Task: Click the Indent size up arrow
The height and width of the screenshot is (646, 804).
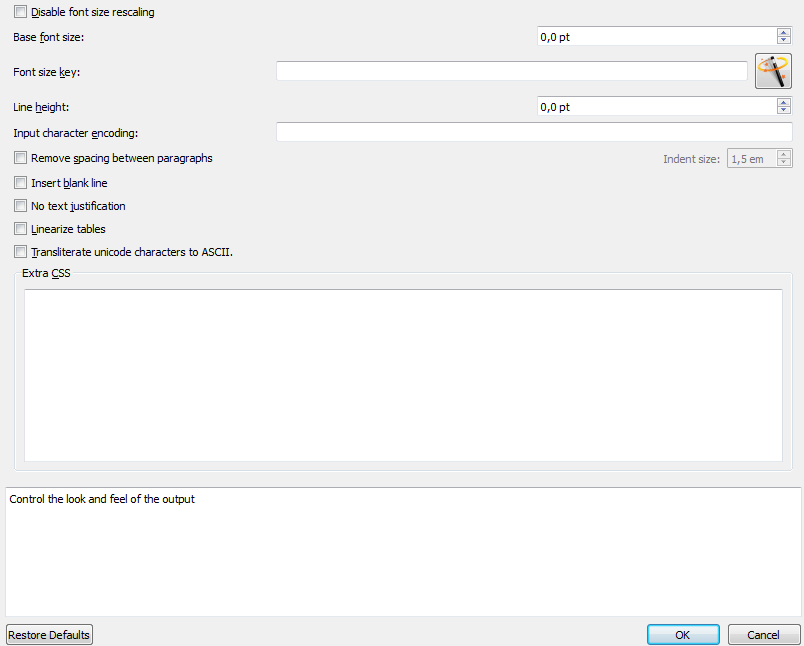Action: coord(784,154)
